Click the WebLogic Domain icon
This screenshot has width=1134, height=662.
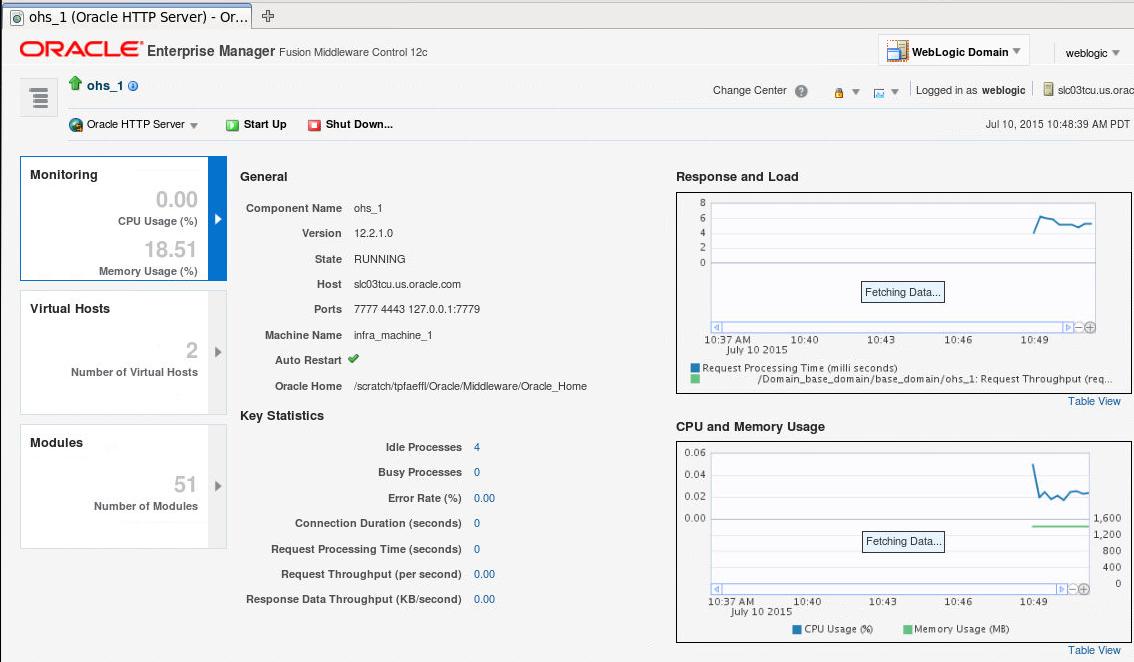coord(898,51)
